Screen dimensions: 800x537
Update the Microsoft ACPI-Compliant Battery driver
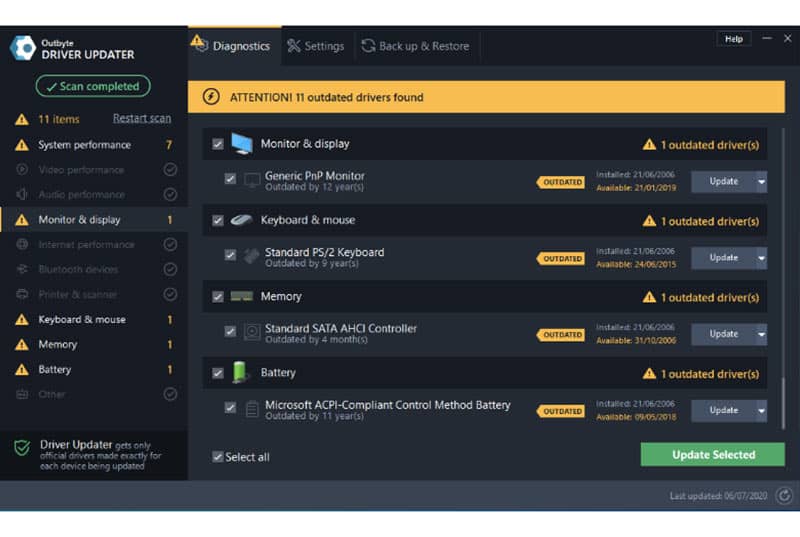click(x=723, y=411)
